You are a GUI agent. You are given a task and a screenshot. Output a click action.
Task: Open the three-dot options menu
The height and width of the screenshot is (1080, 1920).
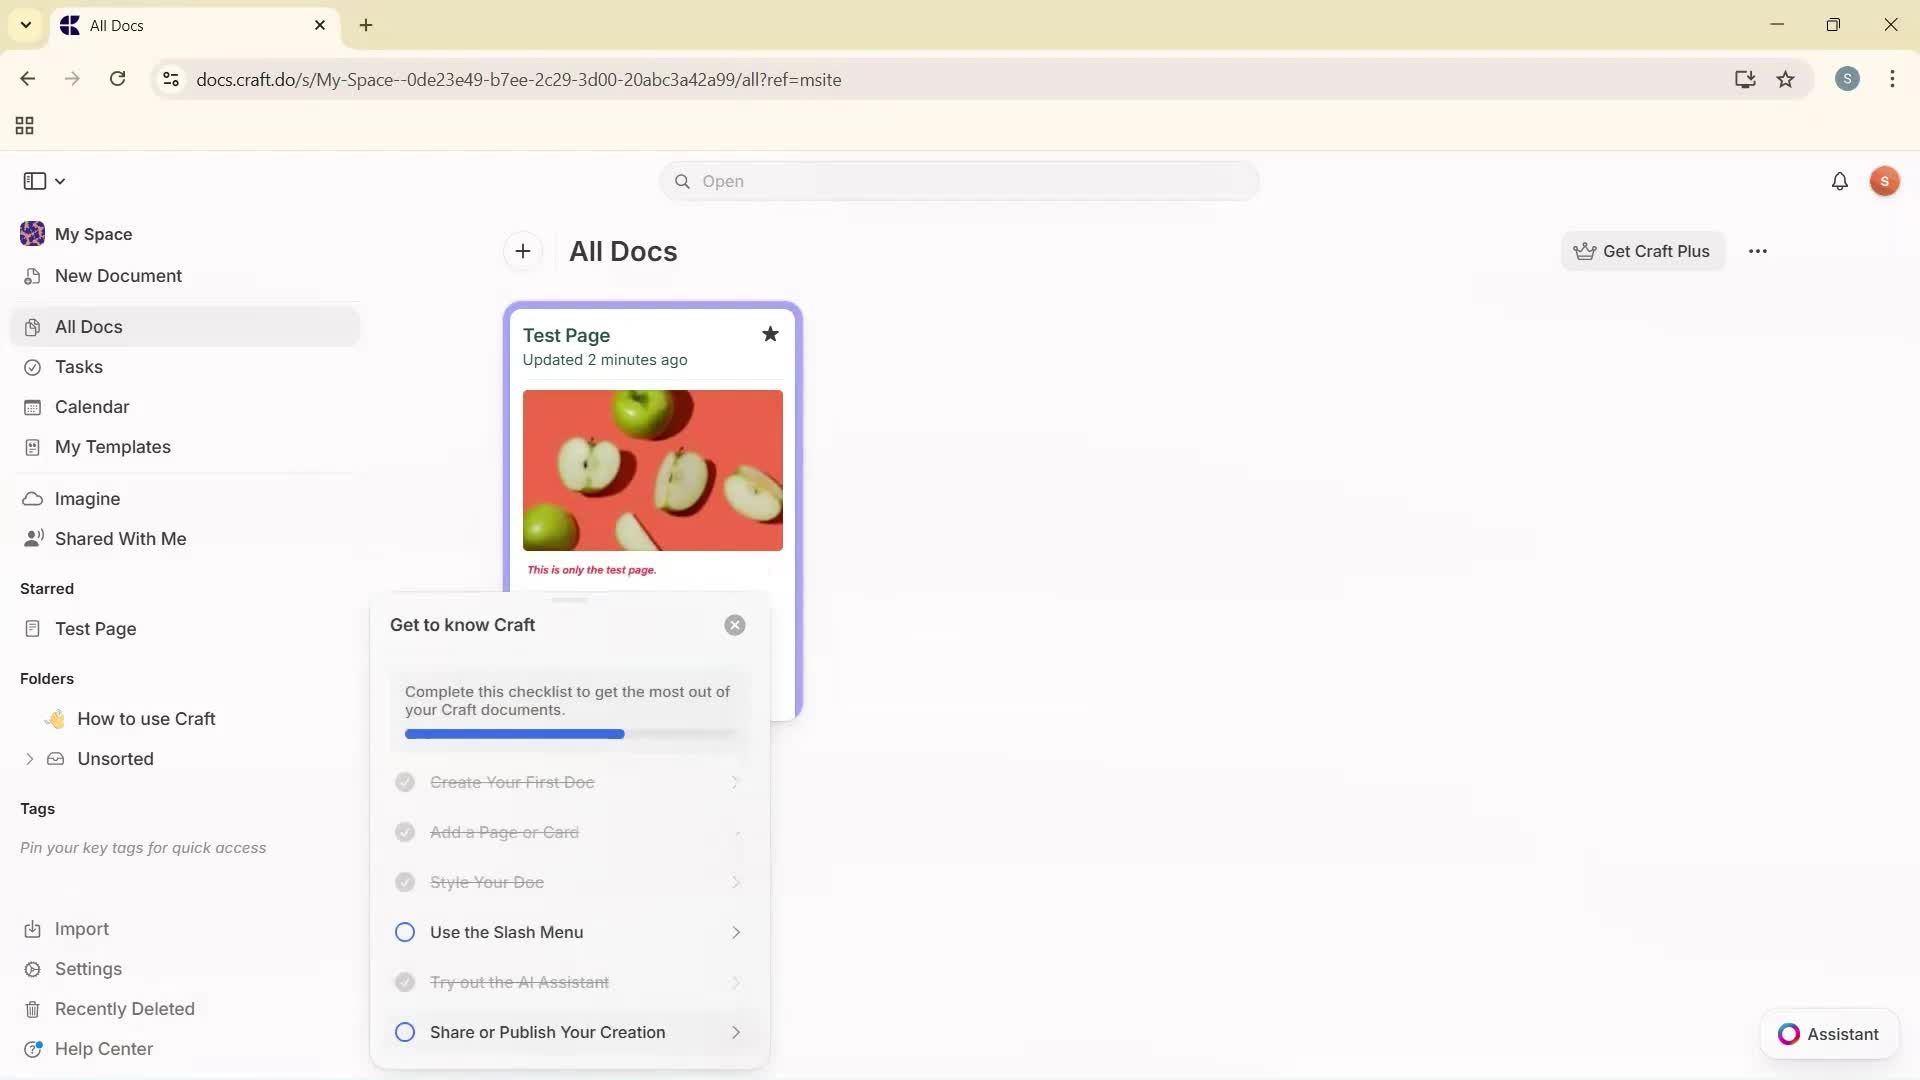pos(1758,251)
